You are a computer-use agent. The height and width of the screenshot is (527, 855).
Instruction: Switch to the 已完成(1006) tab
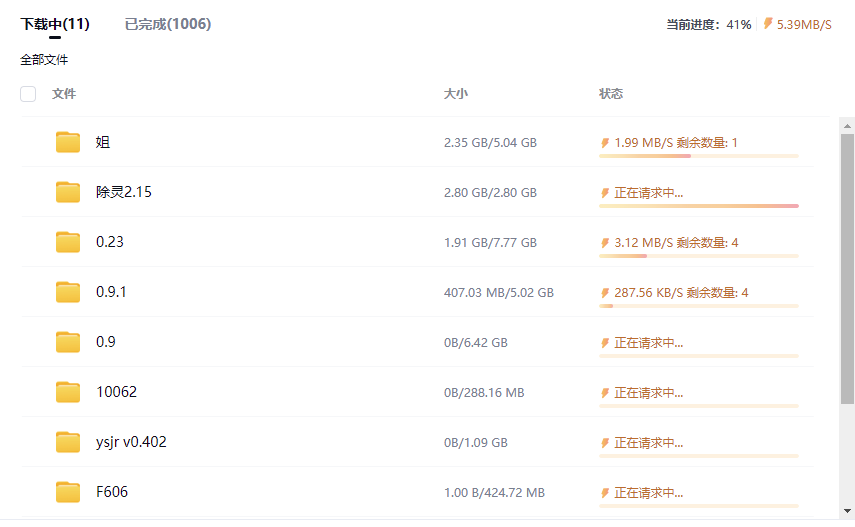point(168,24)
